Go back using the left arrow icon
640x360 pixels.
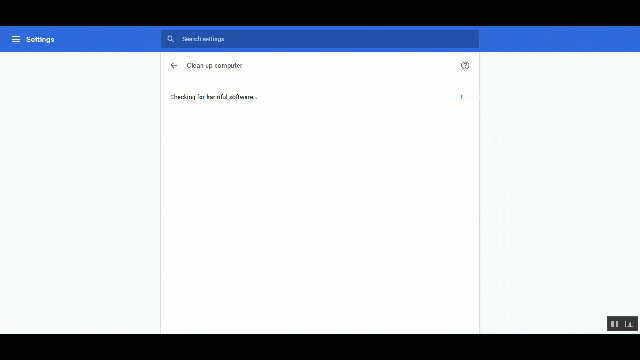pyautogui.click(x=174, y=65)
